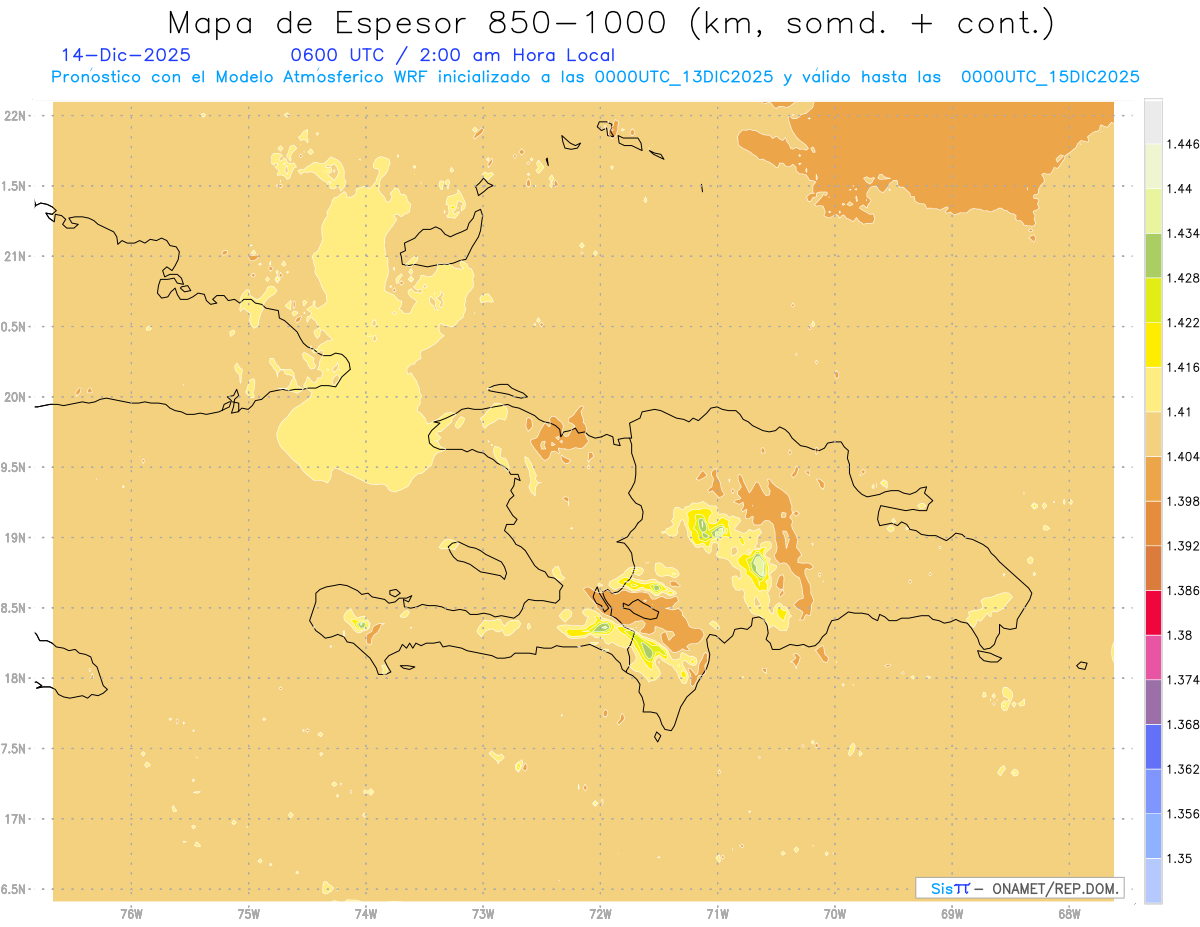
Task: Click the date label '14-Dic-2025'
Action: click(x=126, y=55)
